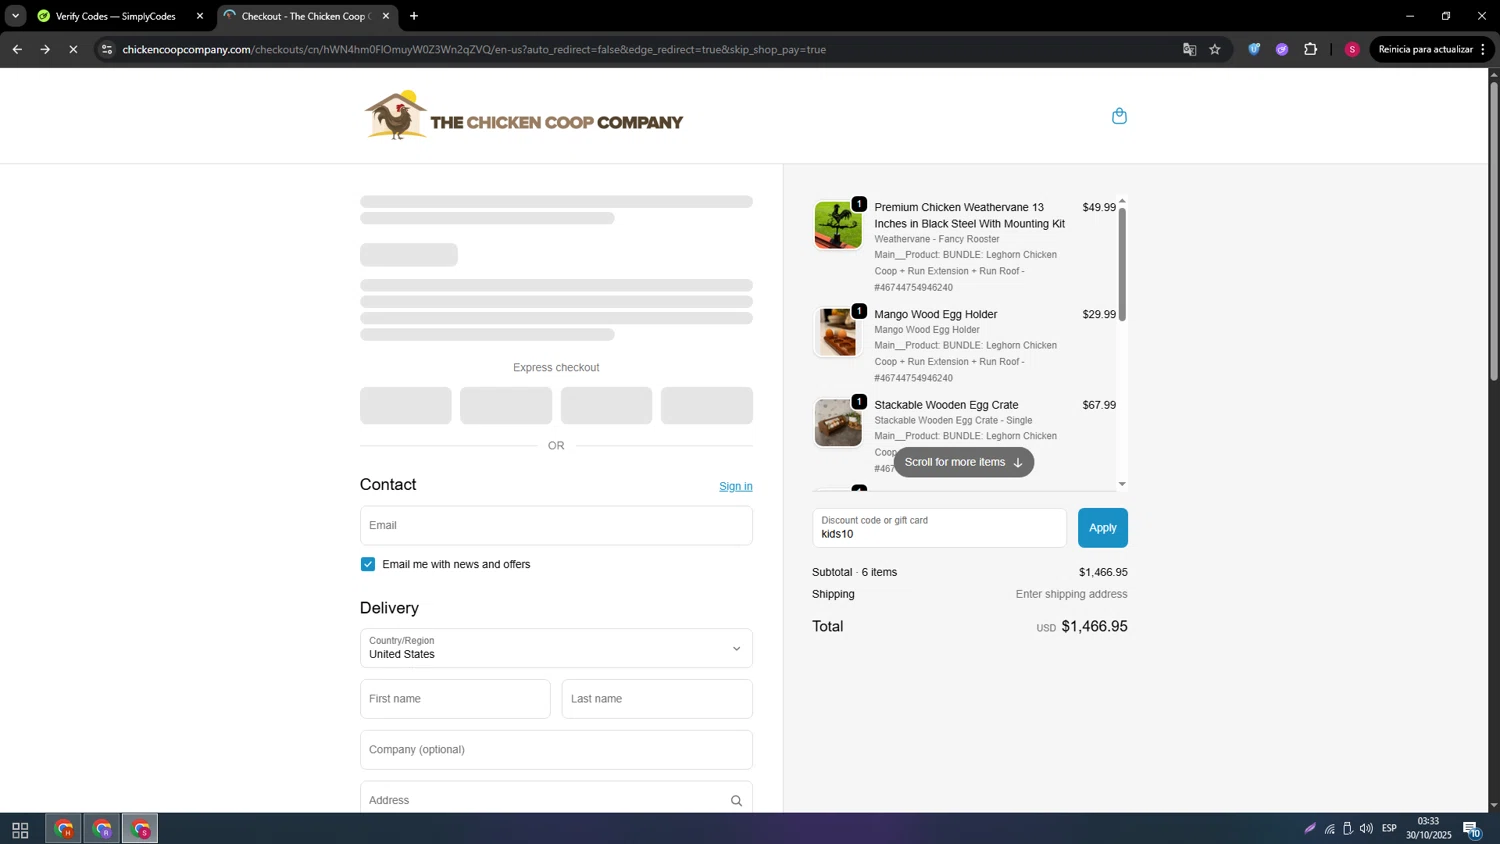Viewport: 1500px width, 844px height.
Task: Focus the Email input field
Action: click(x=556, y=525)
